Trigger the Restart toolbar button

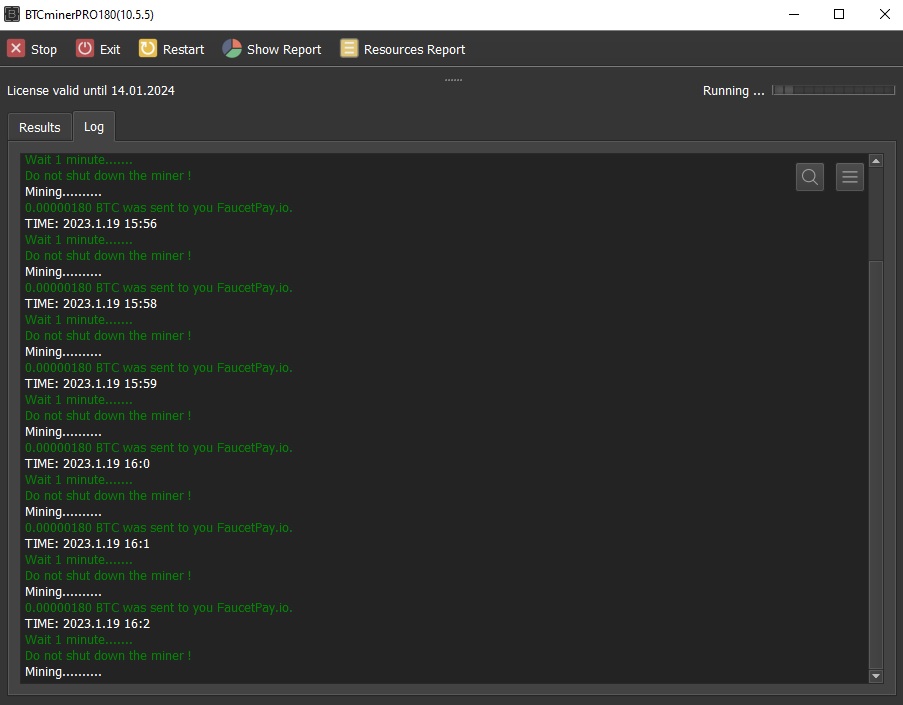171,48
